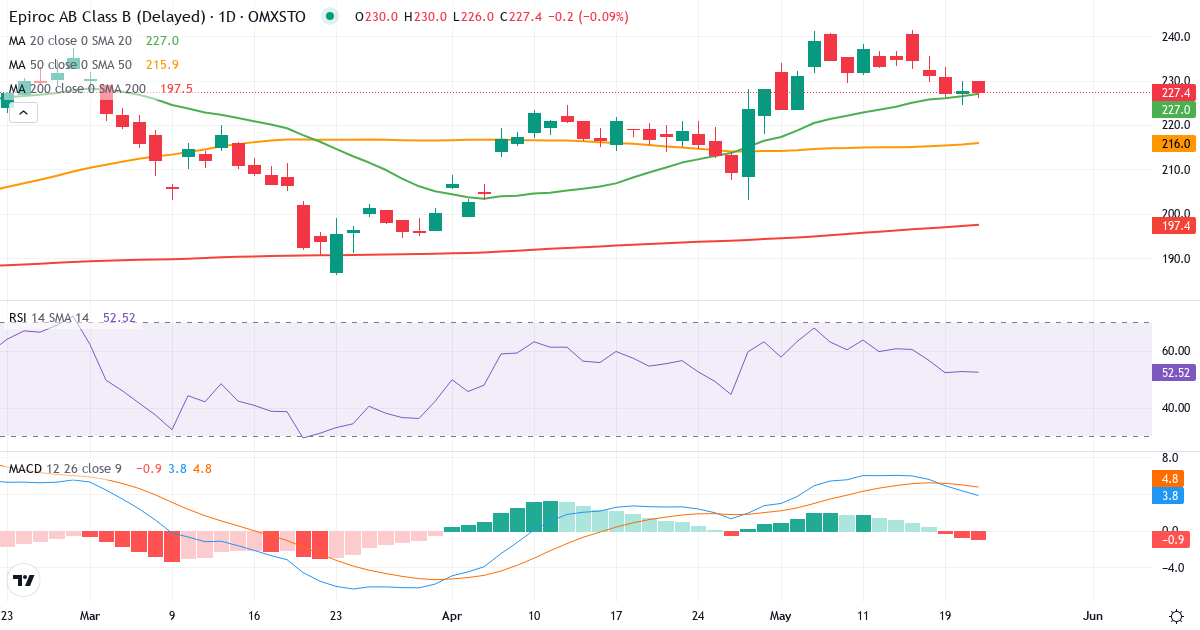This screenshot has width=1200, height=630.
Task: Click the red 197.4 price axis label
Action: (x=1172, y=226)
